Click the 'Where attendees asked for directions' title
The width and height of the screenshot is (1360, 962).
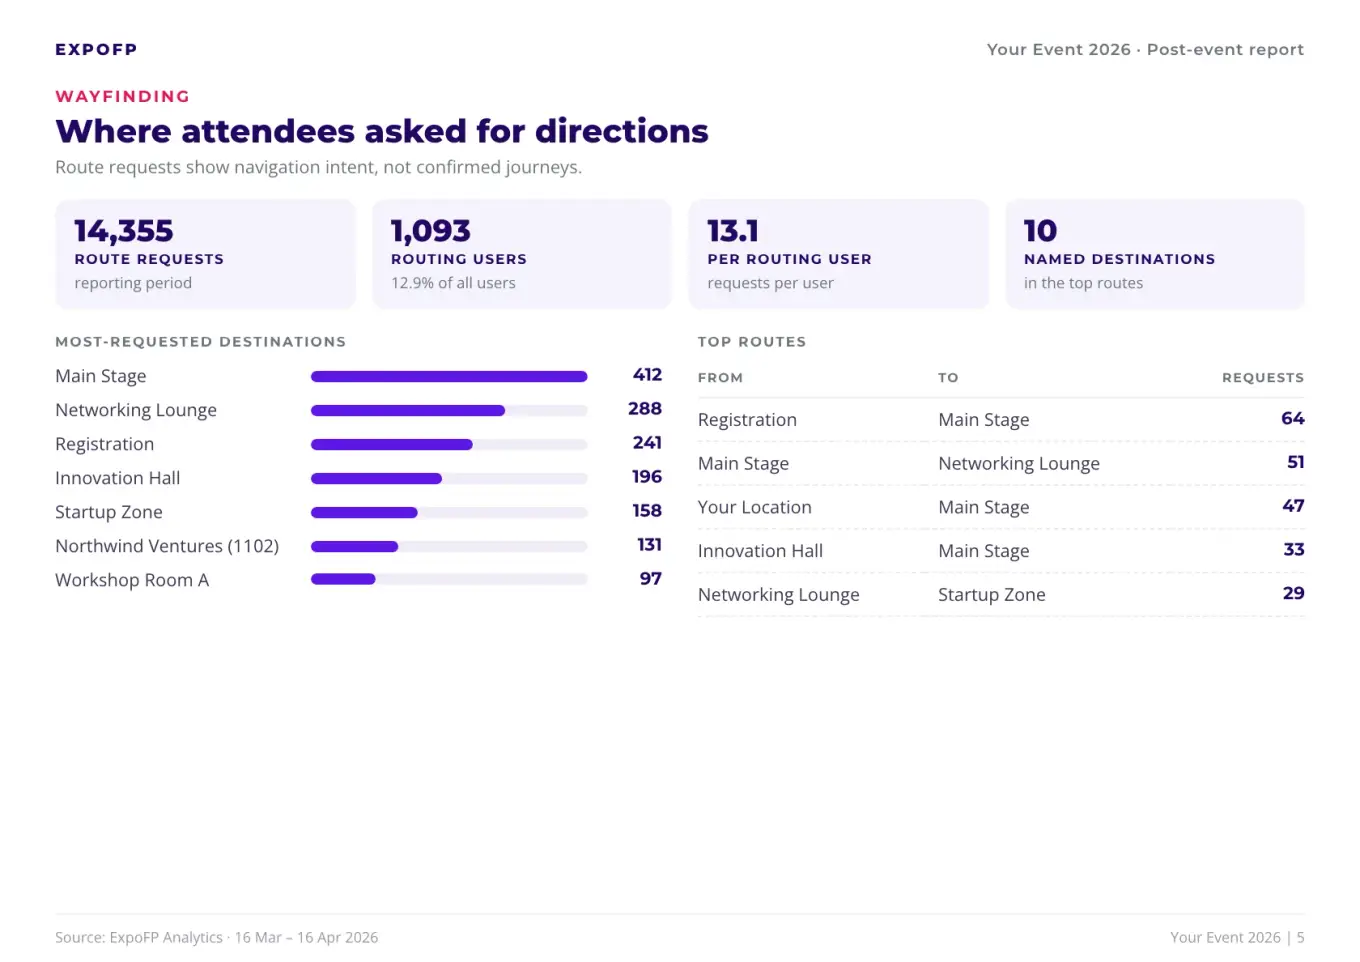pyautogui.click(x=382, y=131)
